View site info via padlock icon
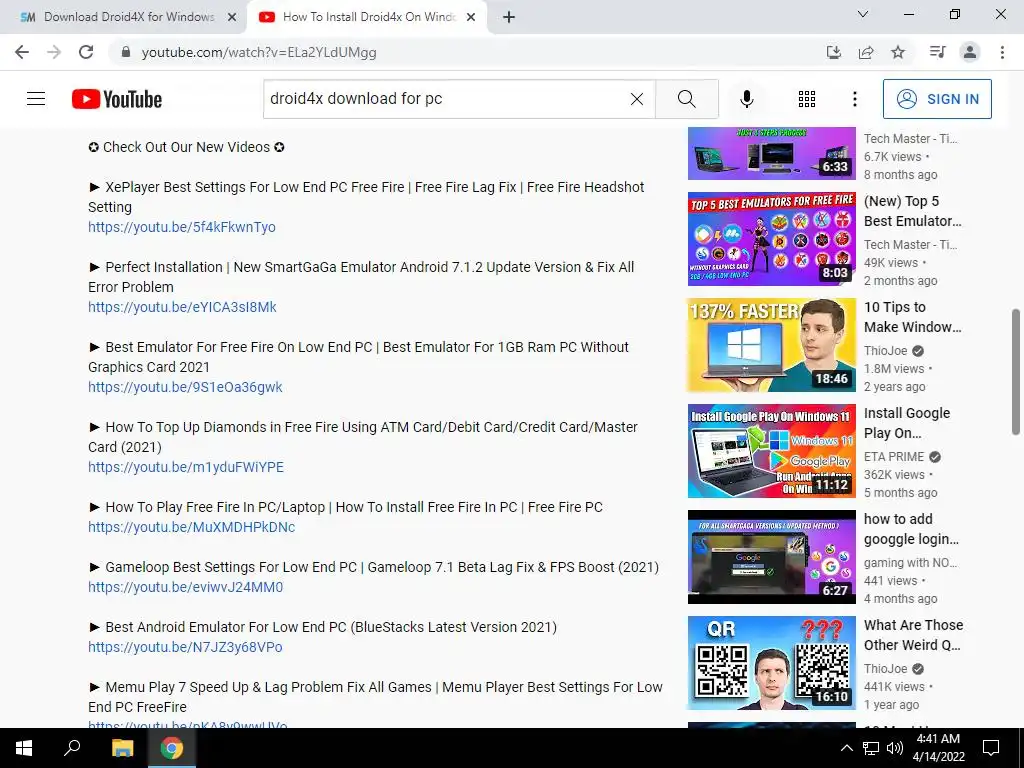The width and height of the screenshot is (1024, 768). pos(126,52)
